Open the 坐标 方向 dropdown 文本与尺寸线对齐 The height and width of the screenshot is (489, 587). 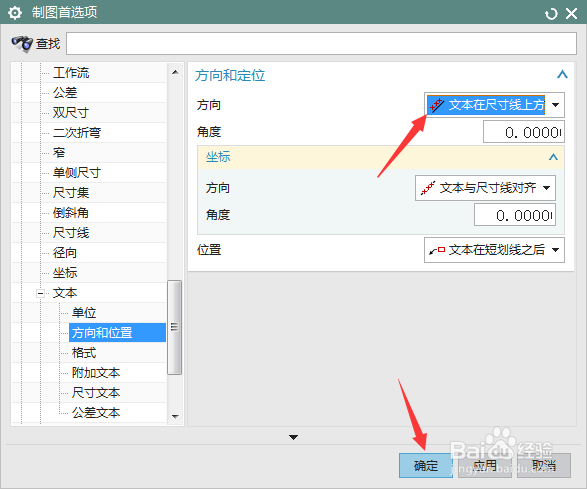tap(485, 188)
